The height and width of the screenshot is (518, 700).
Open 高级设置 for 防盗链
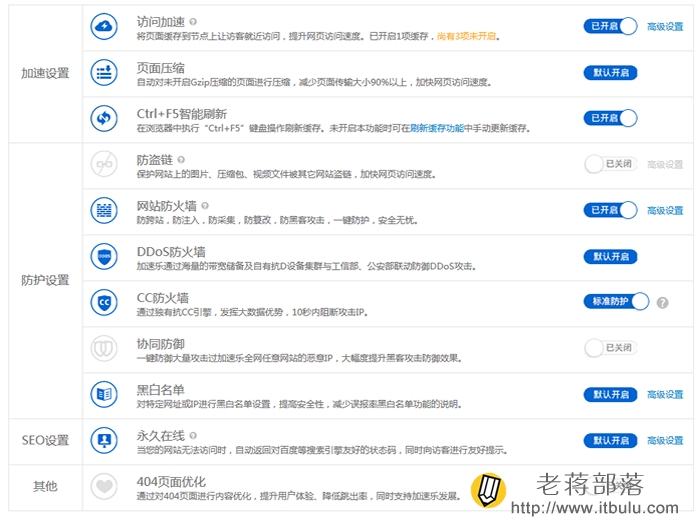665,164
